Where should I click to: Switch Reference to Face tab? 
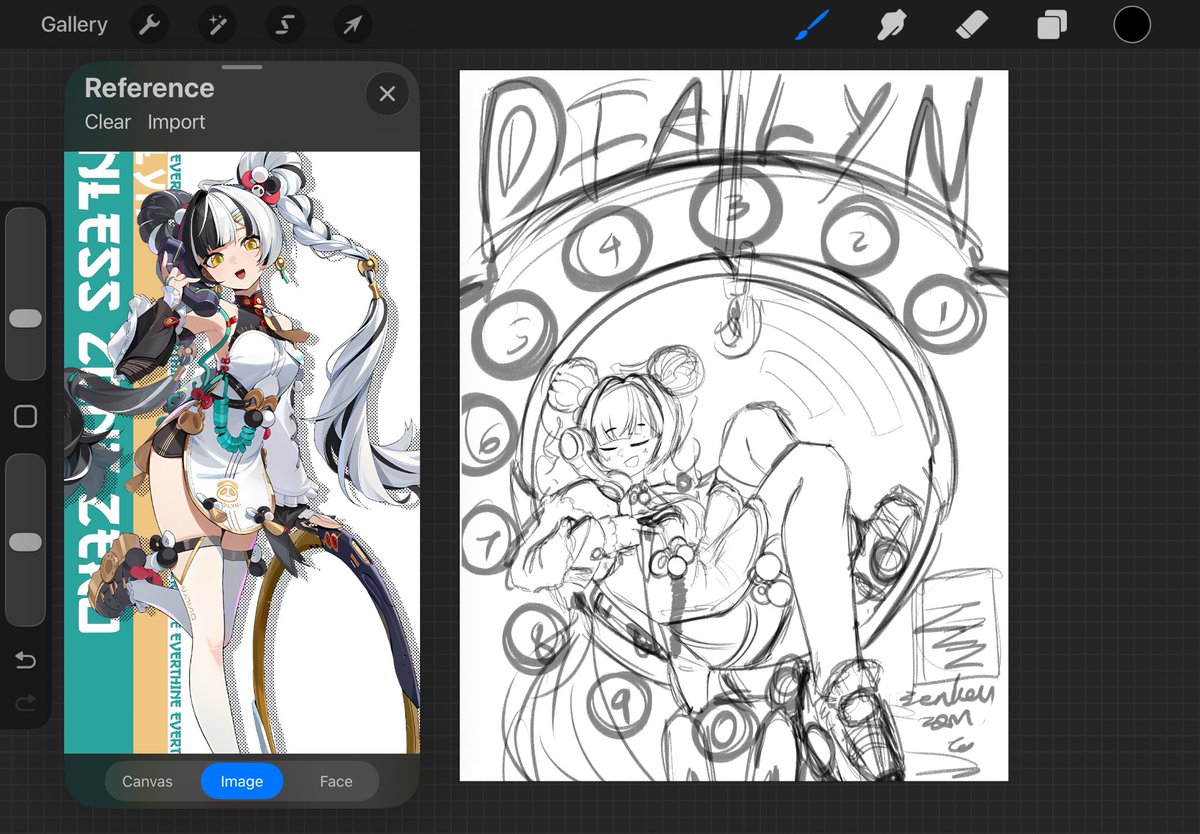[336, 782]
